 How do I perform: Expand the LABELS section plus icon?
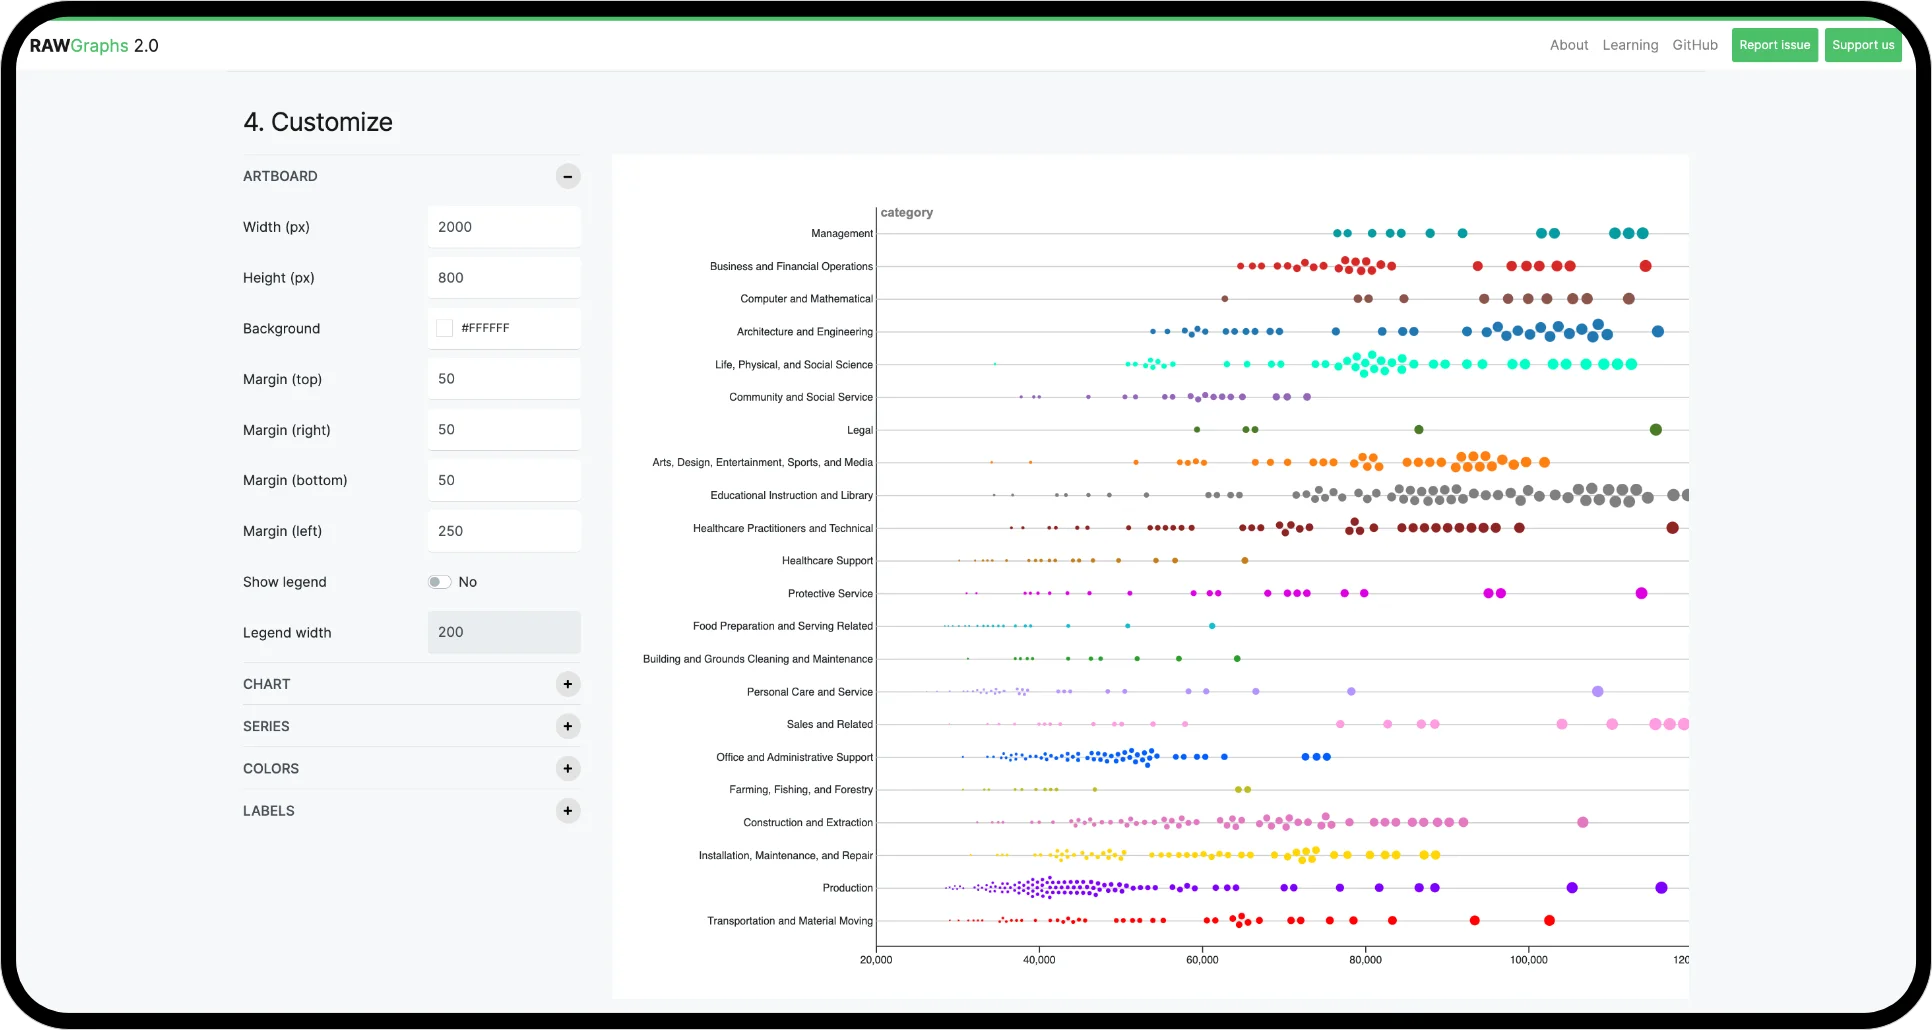(x=567, y=811)
